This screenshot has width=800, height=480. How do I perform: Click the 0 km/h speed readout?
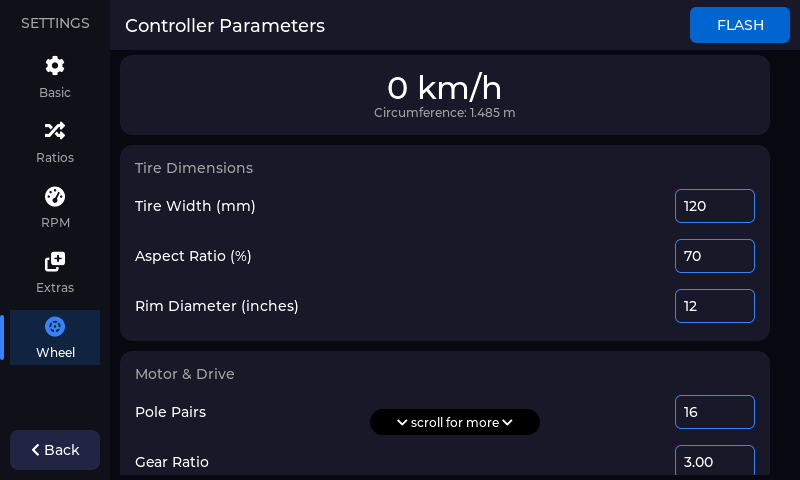click(444, 88)
